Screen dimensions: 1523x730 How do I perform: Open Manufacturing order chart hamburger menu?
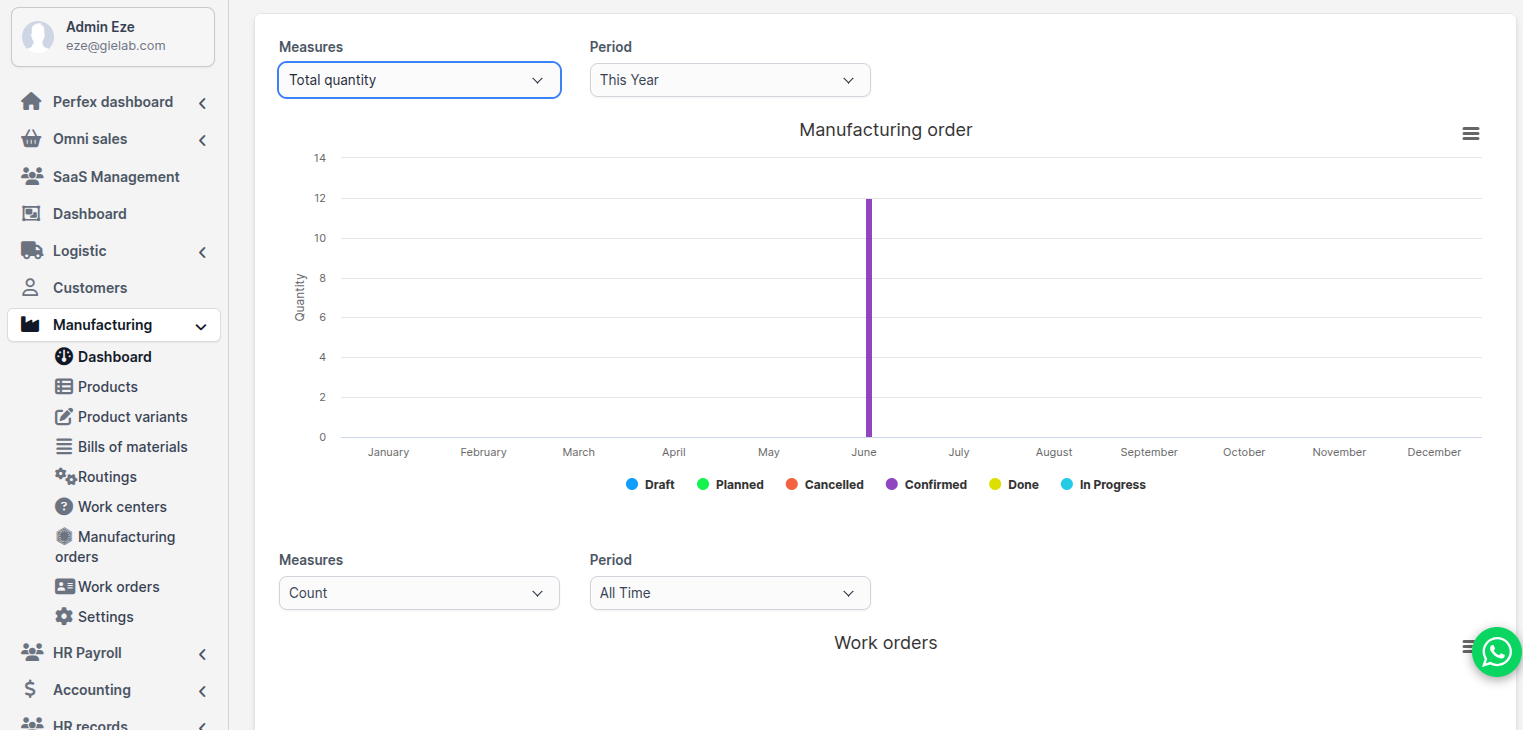point(1470,134)
